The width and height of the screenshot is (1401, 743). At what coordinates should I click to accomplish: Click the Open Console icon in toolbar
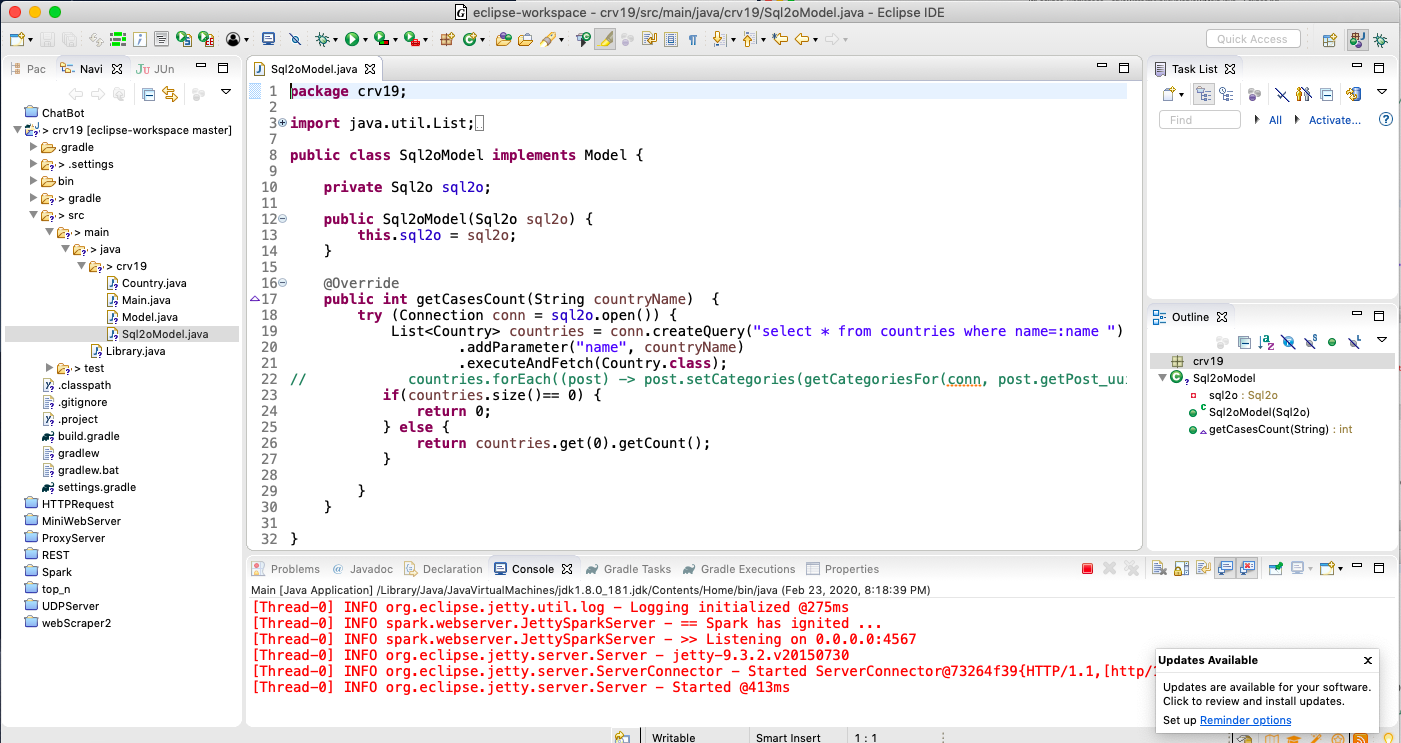(x=1329, y=569)
